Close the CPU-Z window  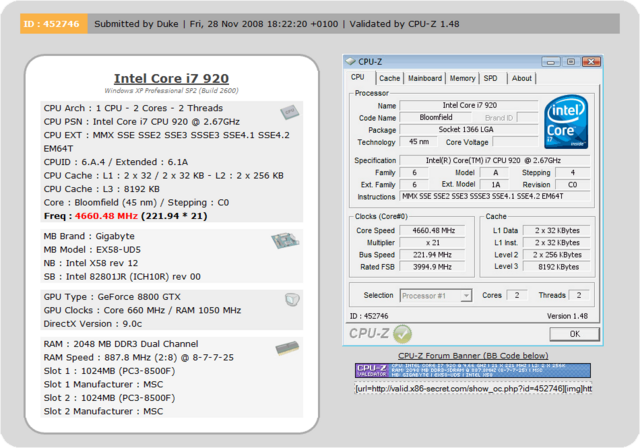591,62
